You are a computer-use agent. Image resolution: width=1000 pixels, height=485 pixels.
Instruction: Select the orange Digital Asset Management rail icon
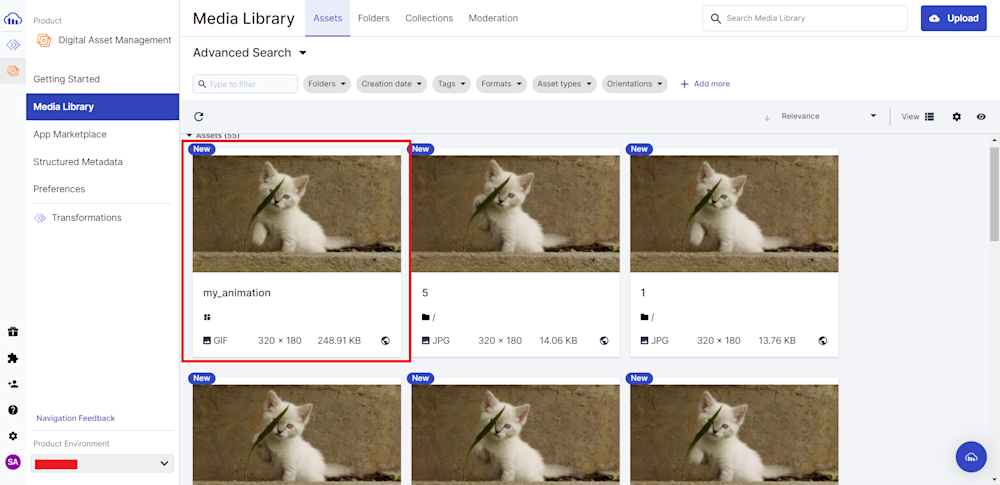[13, 71]
